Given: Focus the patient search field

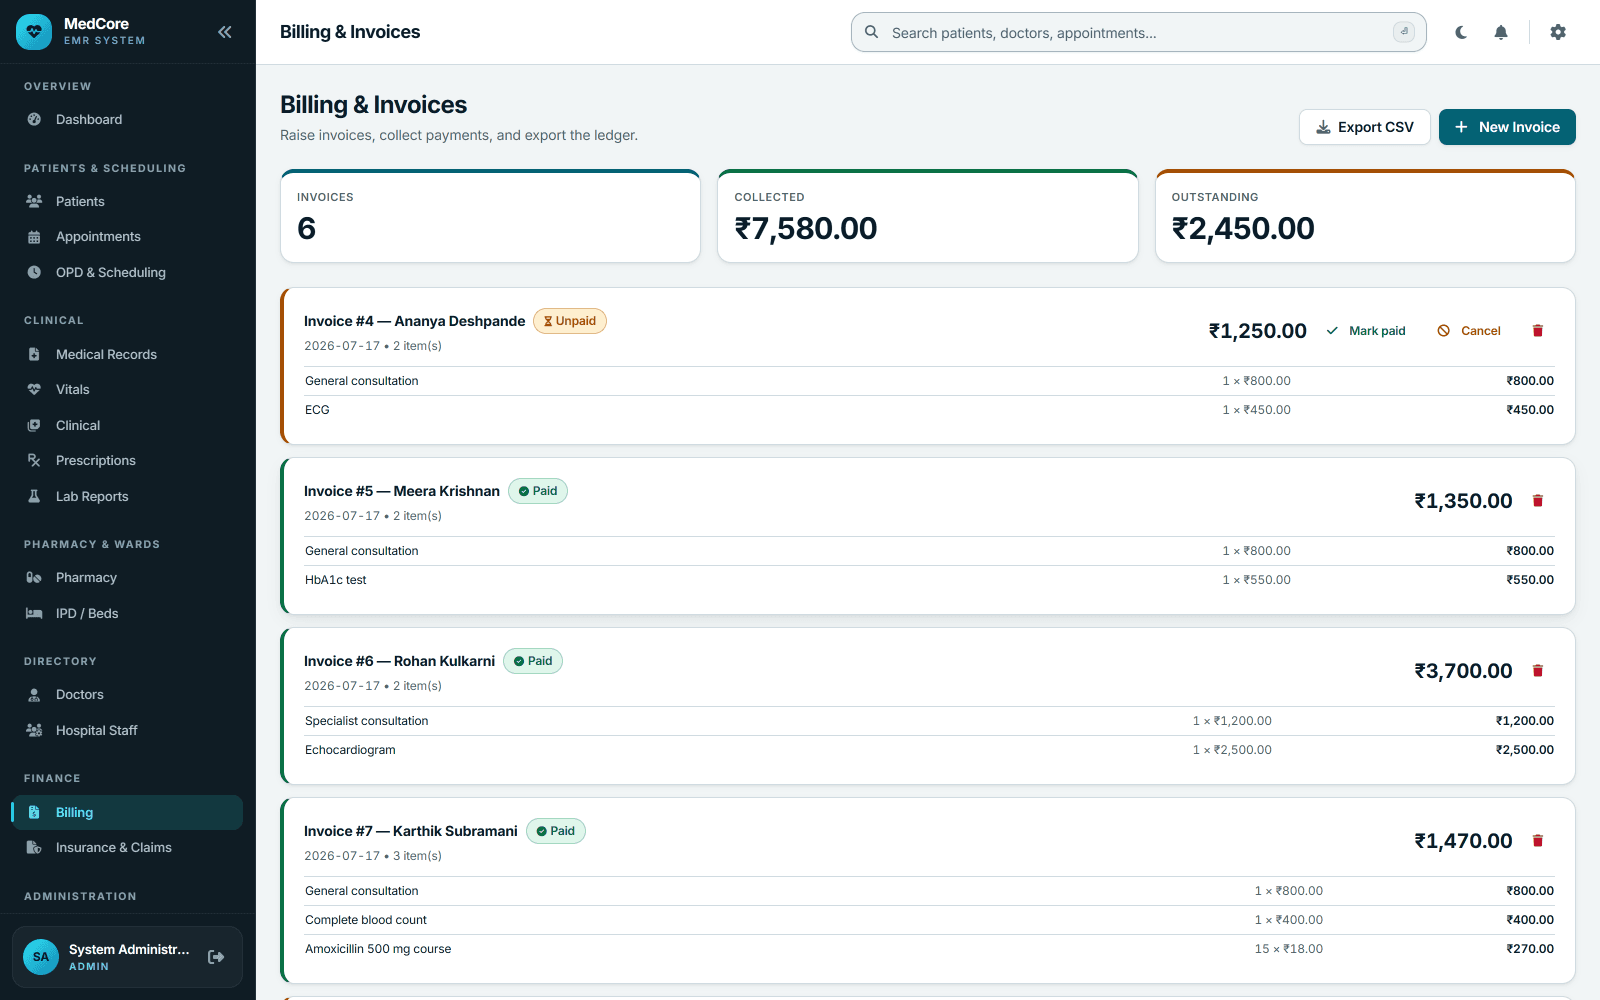Looking at the screenshot, I should [1138, 32].
